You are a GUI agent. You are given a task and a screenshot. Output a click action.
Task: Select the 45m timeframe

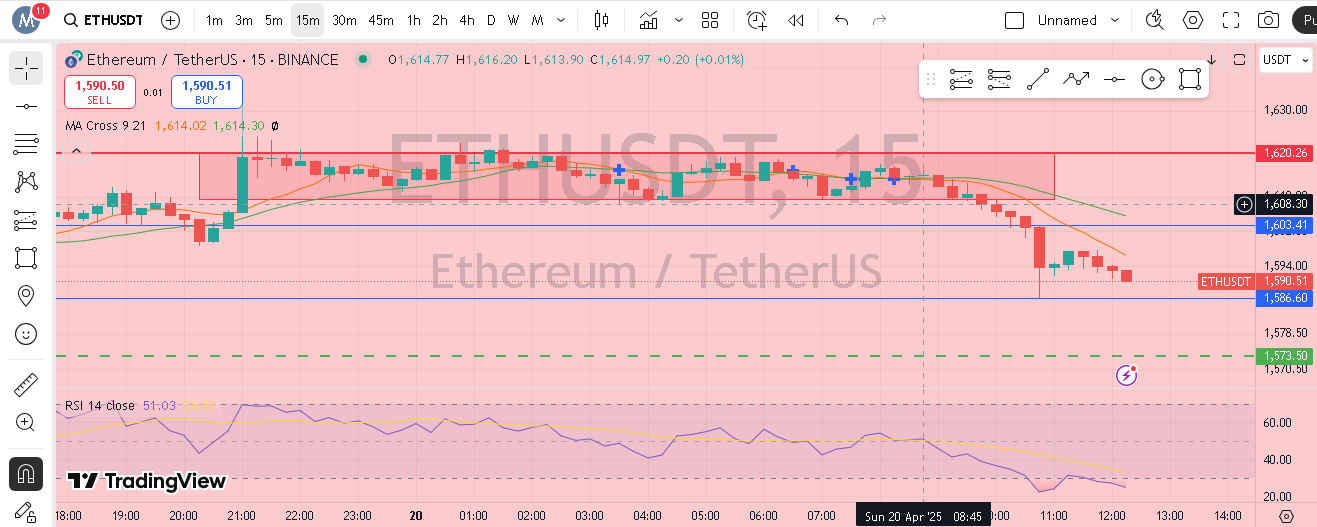[x=381, y=20]
